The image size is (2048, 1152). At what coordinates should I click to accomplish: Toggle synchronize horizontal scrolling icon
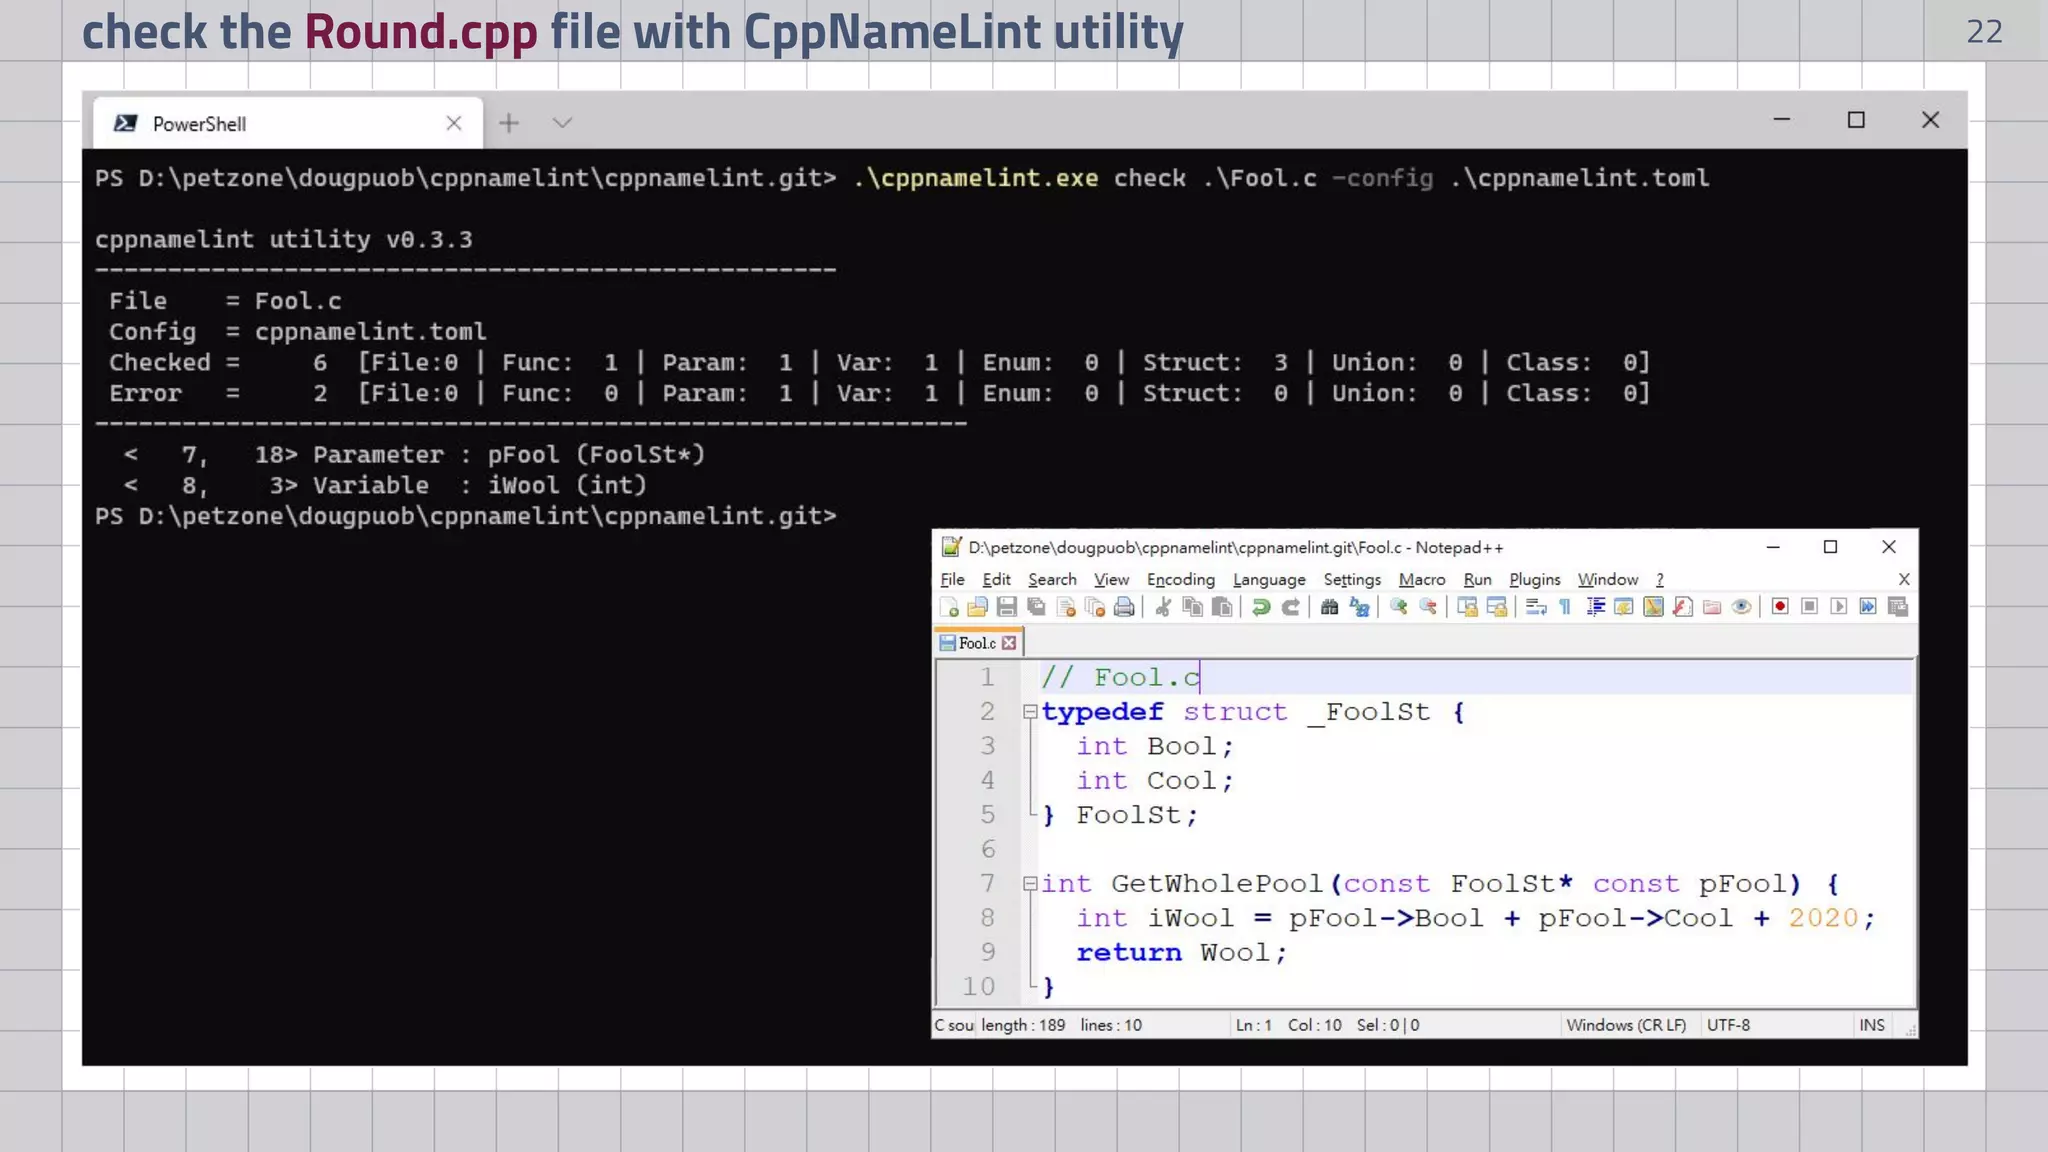point(1497,607)
